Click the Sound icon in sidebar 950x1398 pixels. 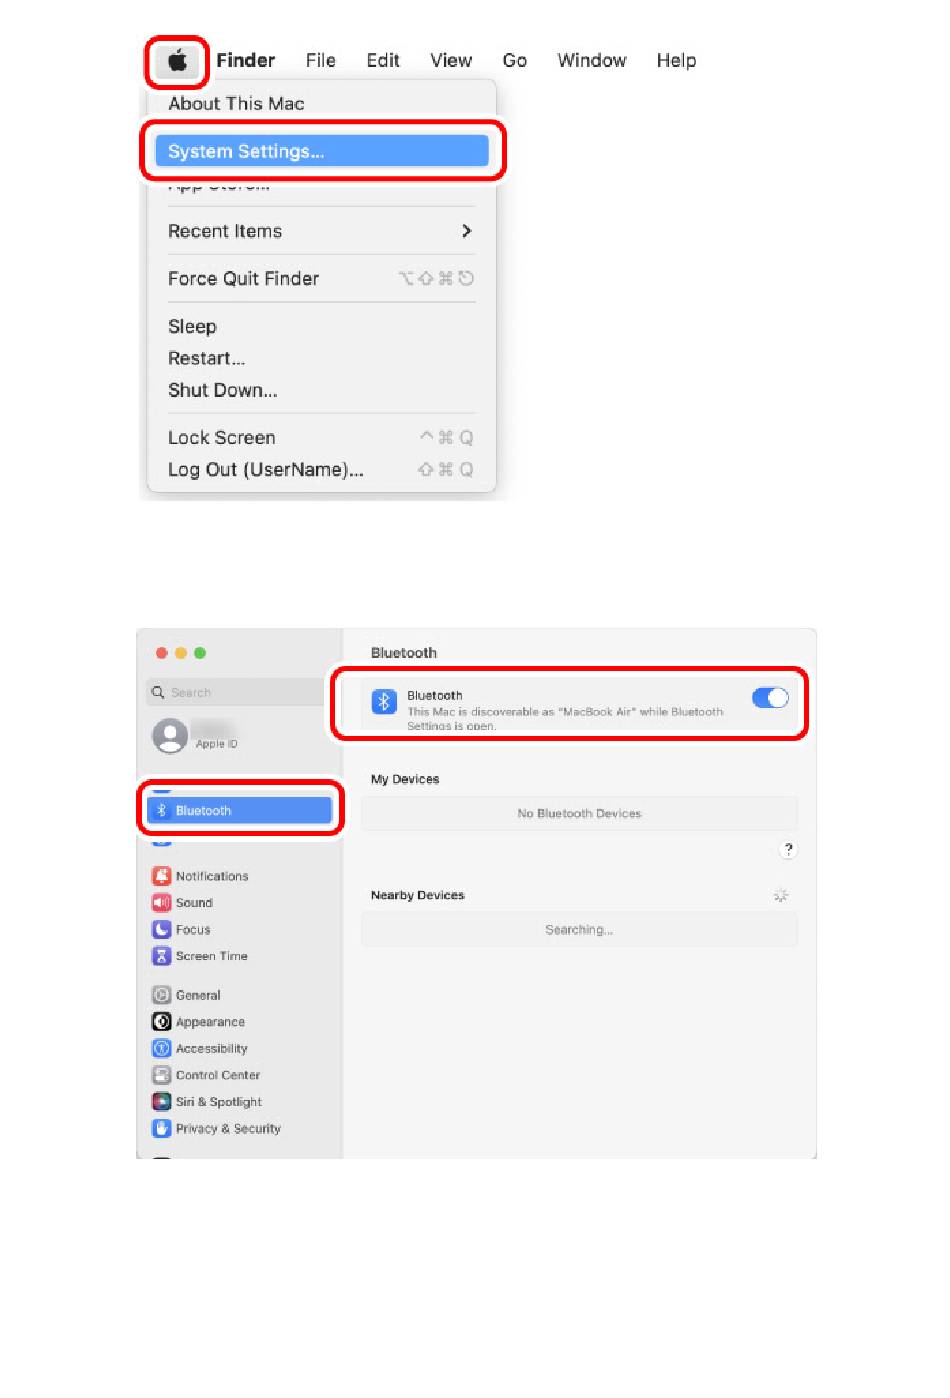coord(161,903)
